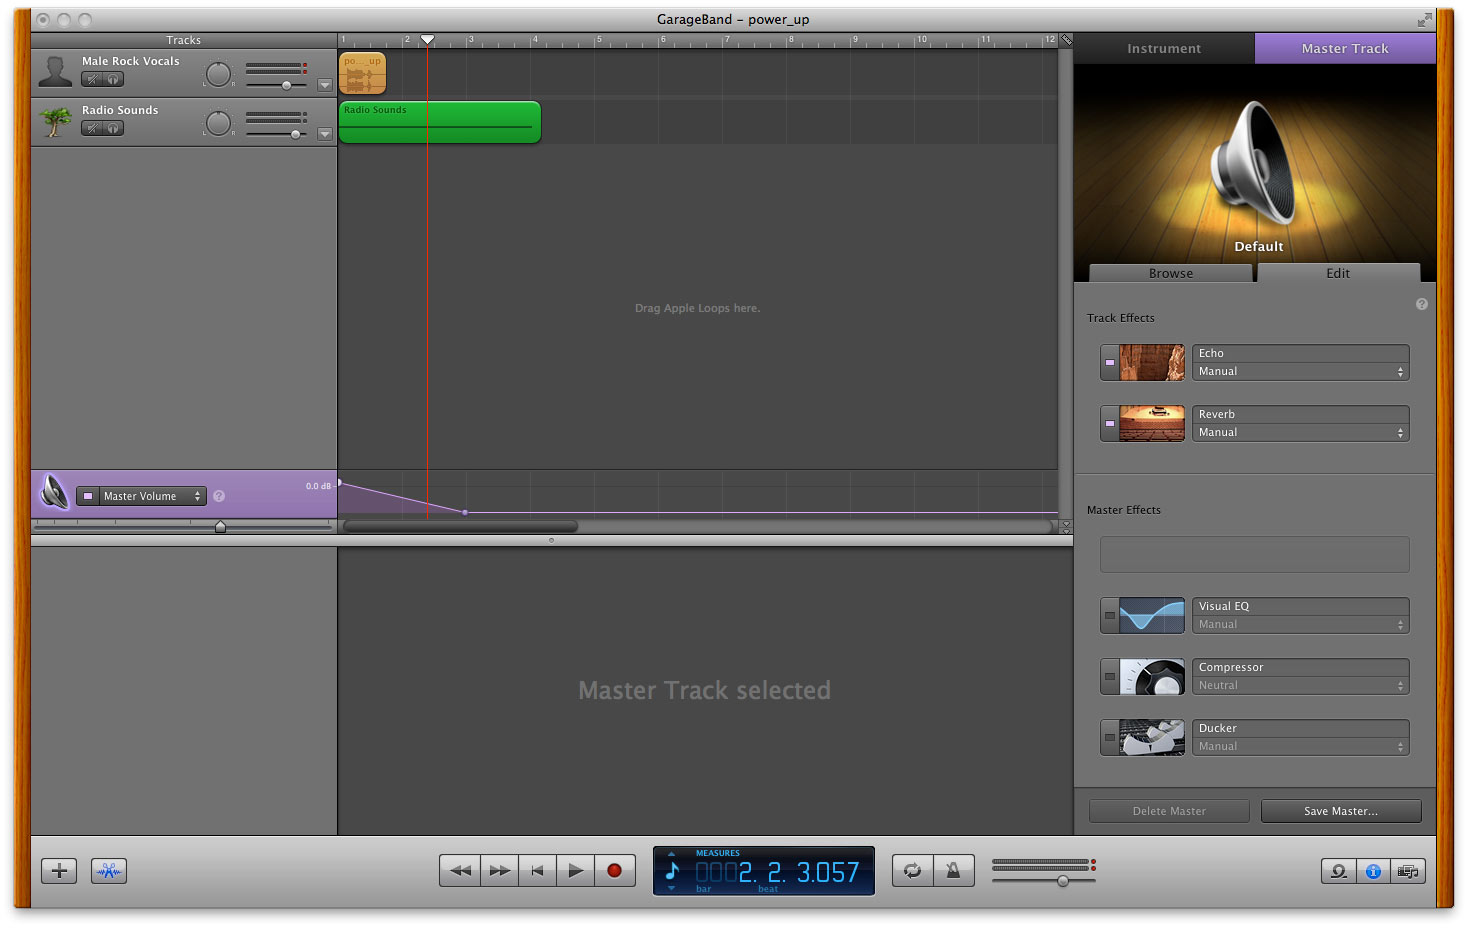Open the Media Browser
The image size is (1468, 928).
[x=1408, y=871]
